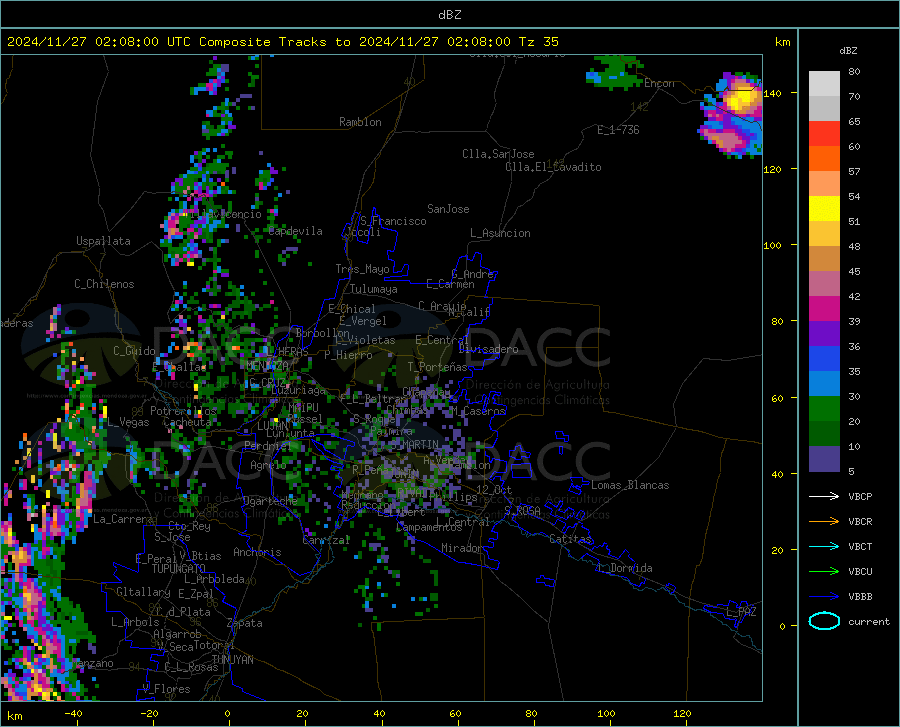Click the green VBCU arrow legend icon

(824, 572)
